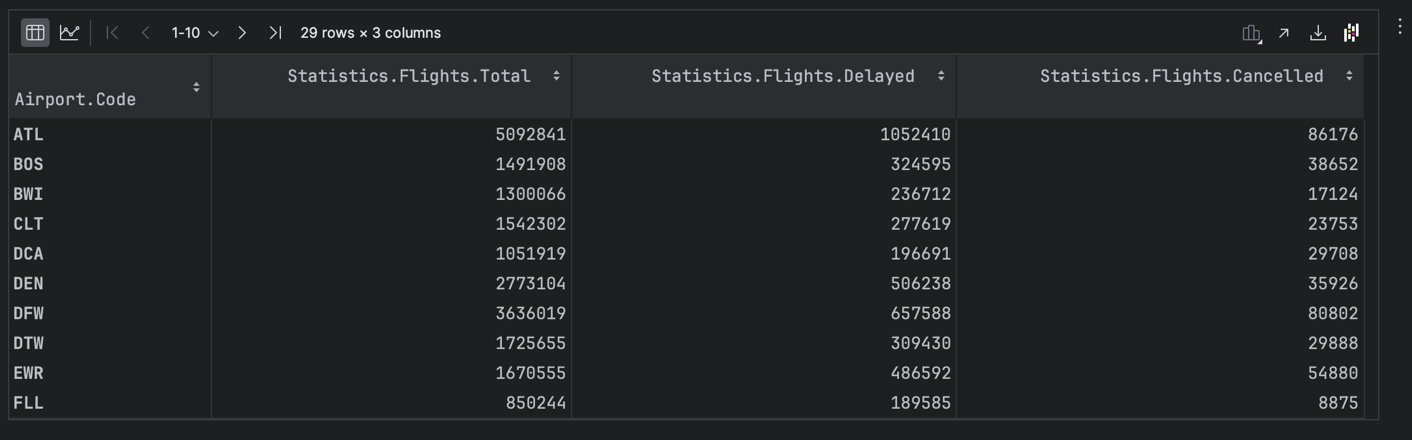This screenshot has height=440, width=1412.
Task: Select the ATL row index
Action: (x=29, y=134)
